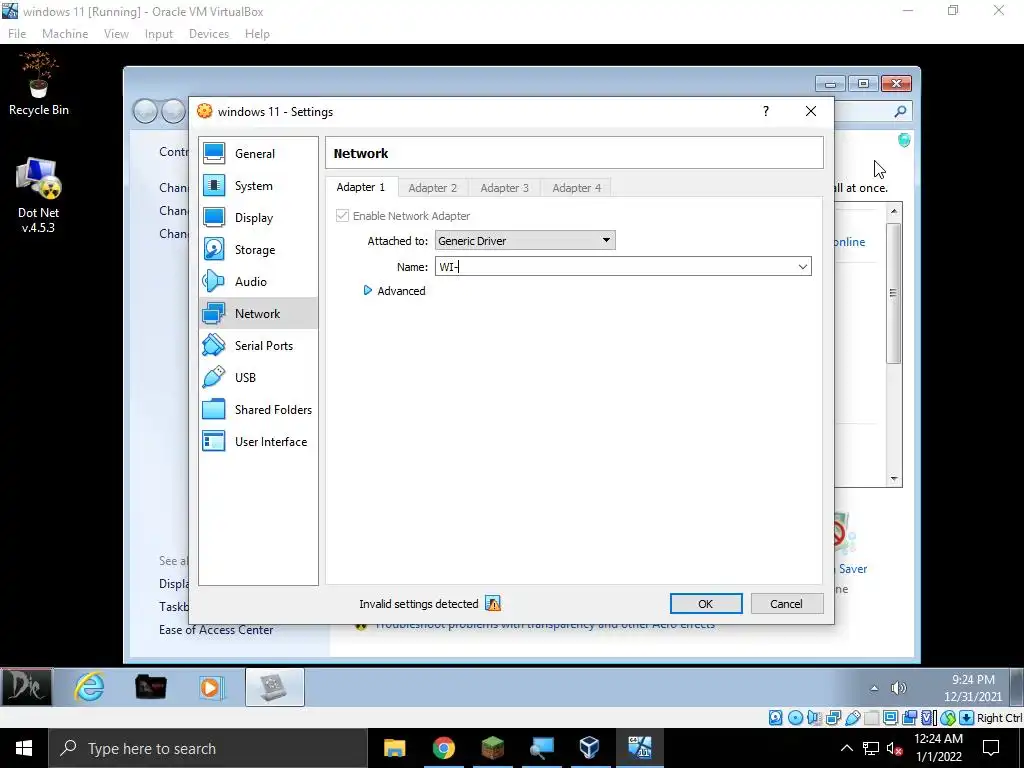This screenshot has width=1024, height=768.
Task: Open Windows Media Player in guest taskbar
Action: coord(210,687)
